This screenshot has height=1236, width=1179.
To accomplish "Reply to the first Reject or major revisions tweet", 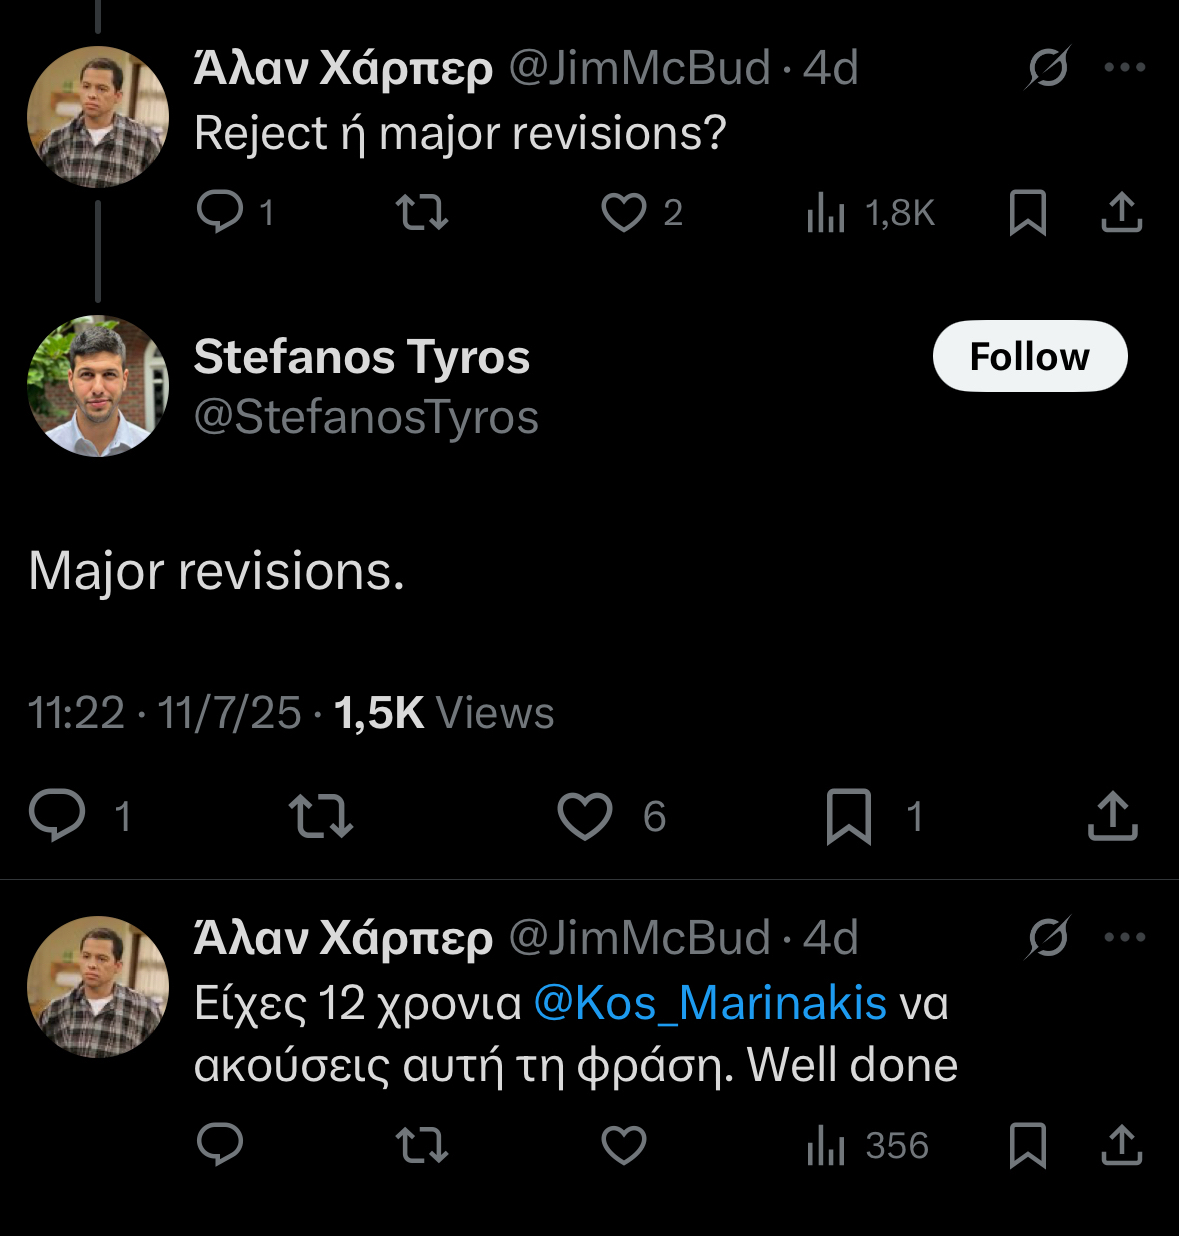I will (220, 212).
